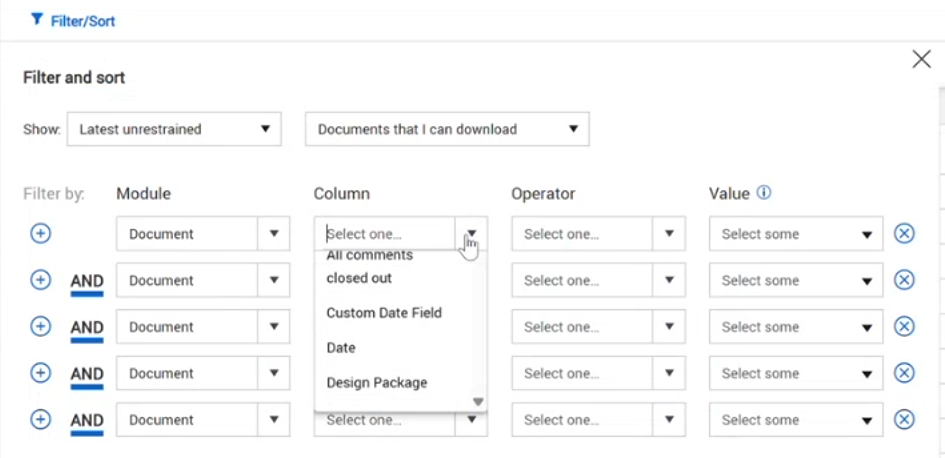The height and width of the screenshot is (458, 945).
Task: Click the Filter/Sort funnel icon
Action: (x=37, y=20)
